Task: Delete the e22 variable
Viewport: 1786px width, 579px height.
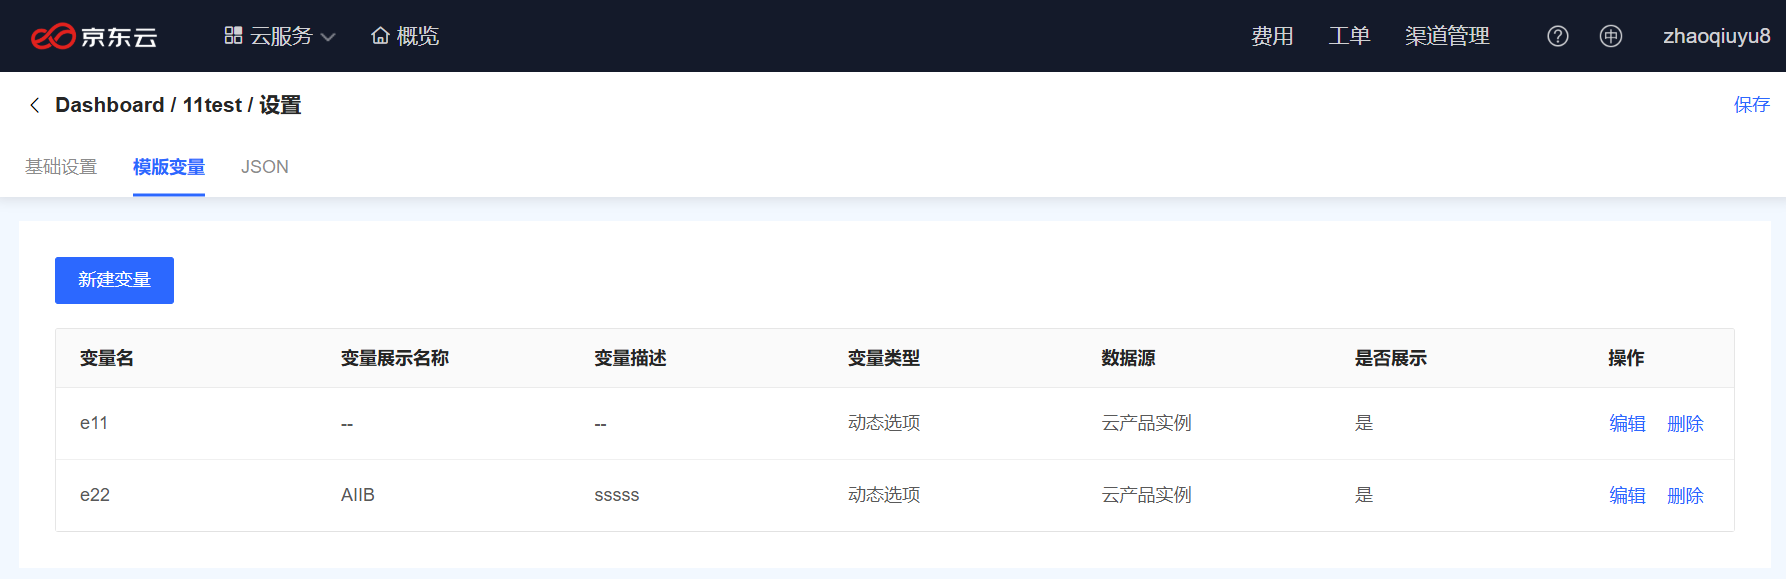Action: pos(1685,496)
